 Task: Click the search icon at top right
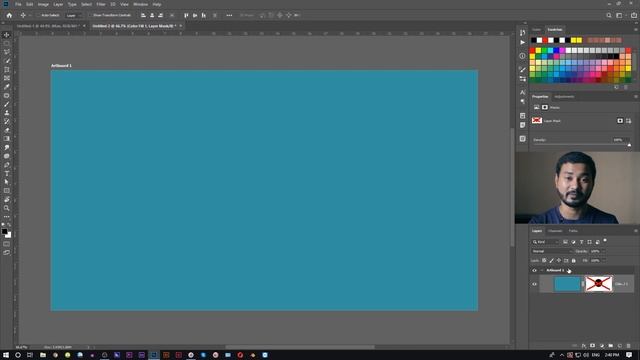(x=609, y=15)
